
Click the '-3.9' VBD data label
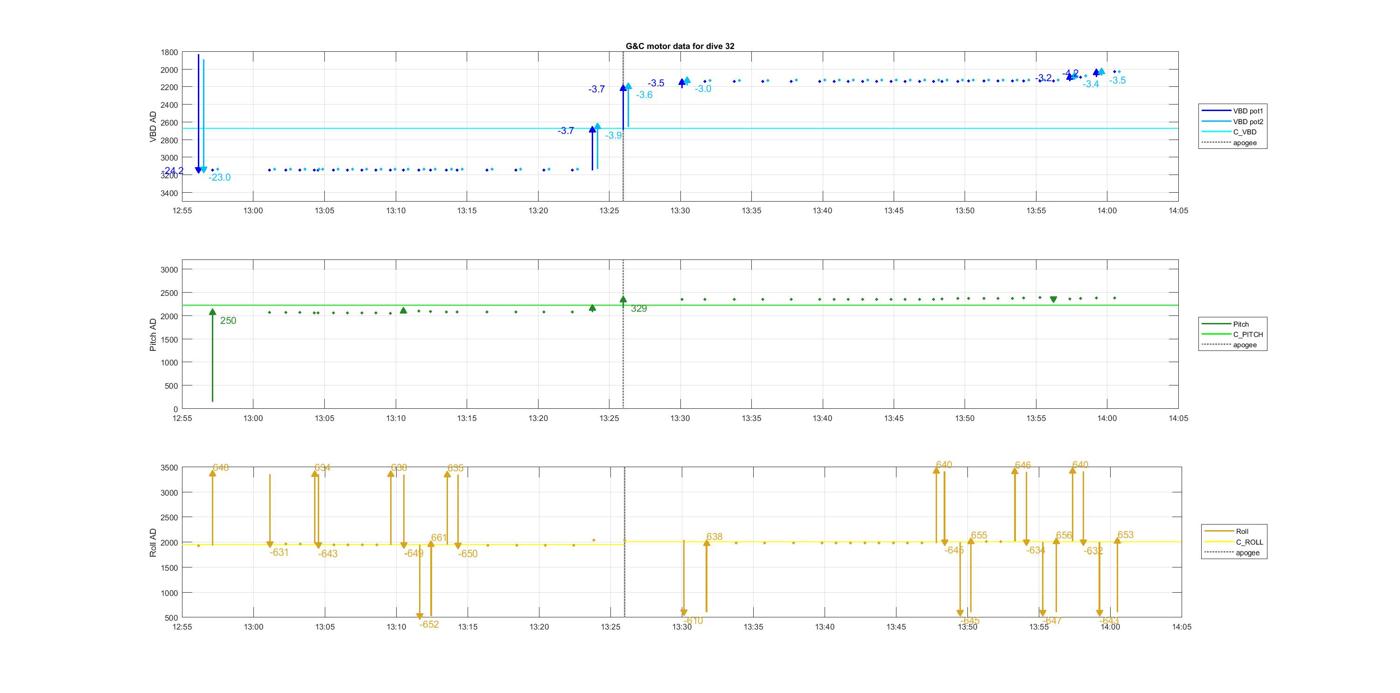click(x=613, y=135)
